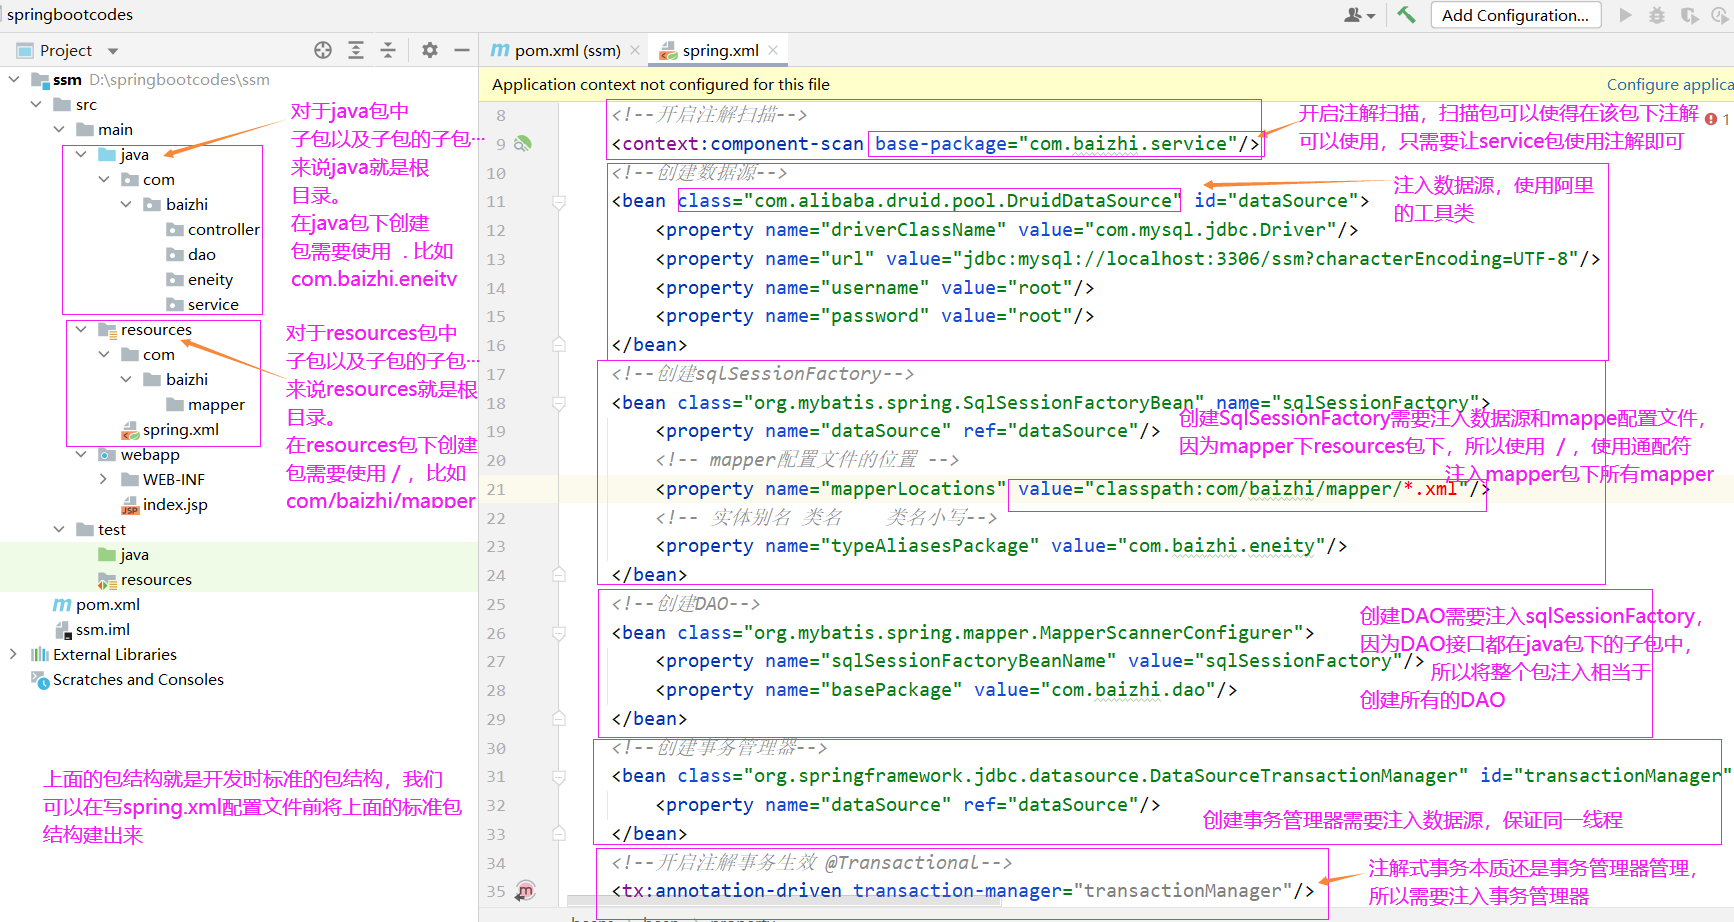1734x922 pixels.
Task: Click line number 21 in gutter
Action: coord(496,489)
